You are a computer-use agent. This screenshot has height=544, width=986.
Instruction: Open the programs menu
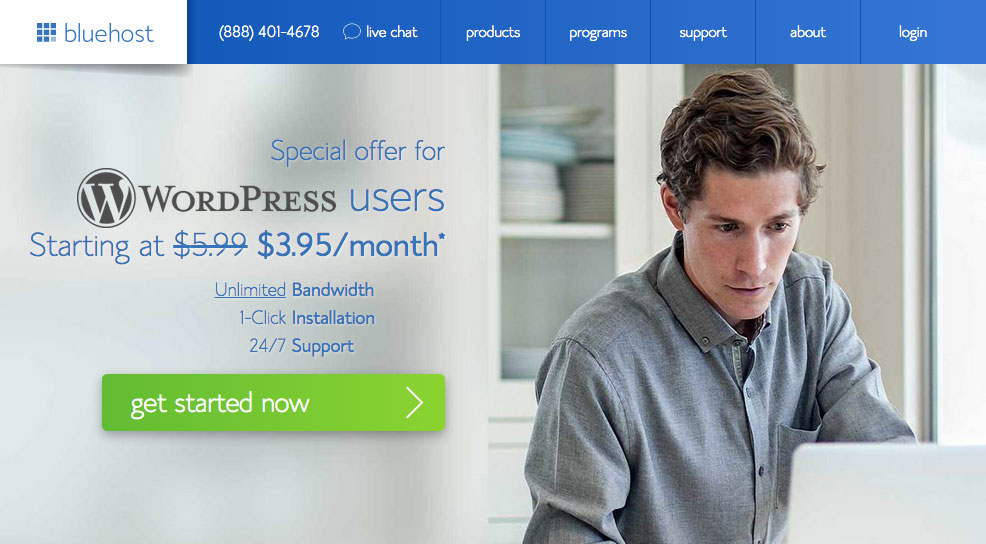pyautogui.click(x=598, y=32)
